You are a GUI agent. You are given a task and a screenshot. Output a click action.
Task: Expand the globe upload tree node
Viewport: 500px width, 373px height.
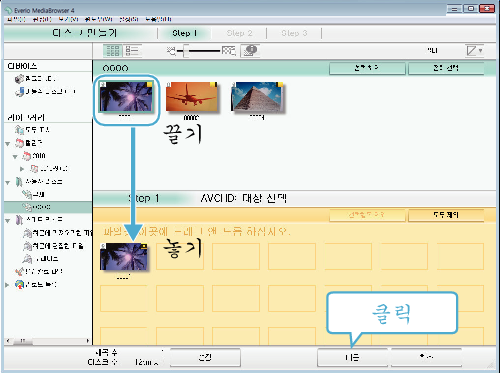click(7, 285)
